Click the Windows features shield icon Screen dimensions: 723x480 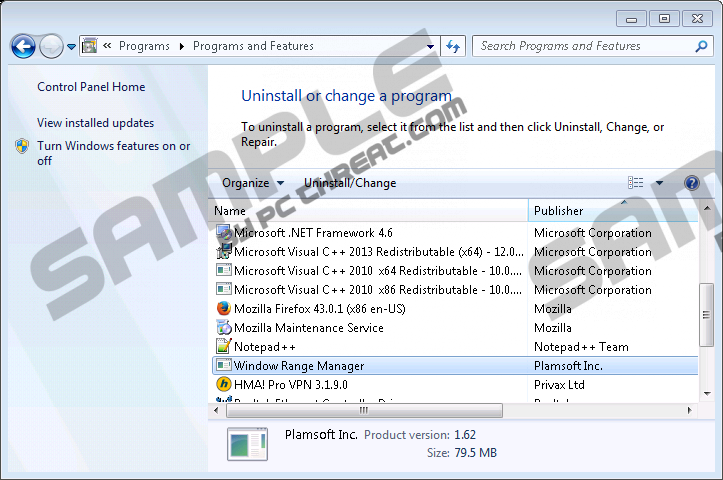coord(22,146)
